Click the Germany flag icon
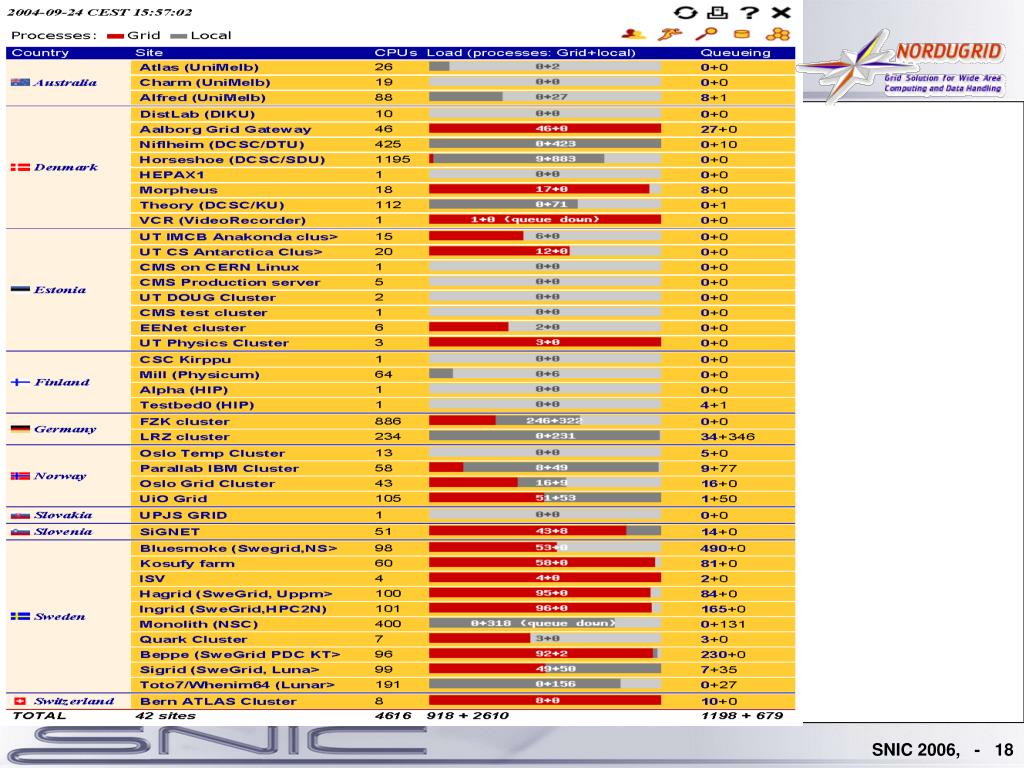 tap(20, 429)
